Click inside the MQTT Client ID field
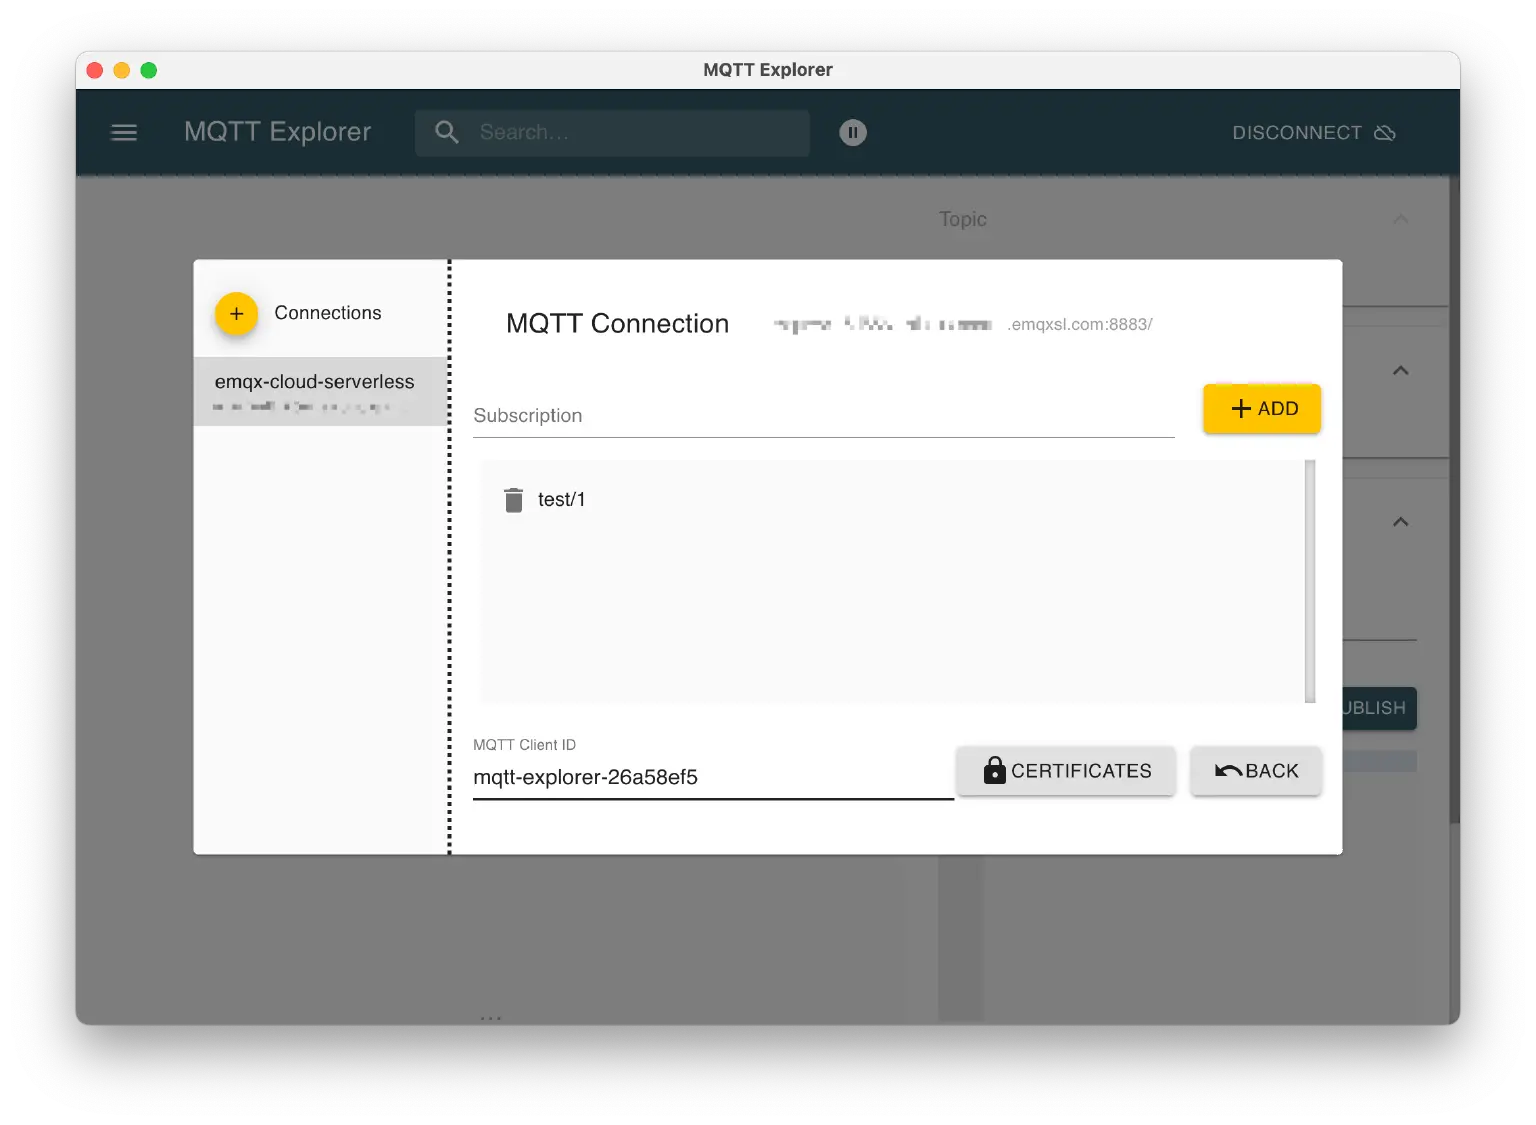The height and width of the screenshot is (1125, 1536). pos(710,777)
